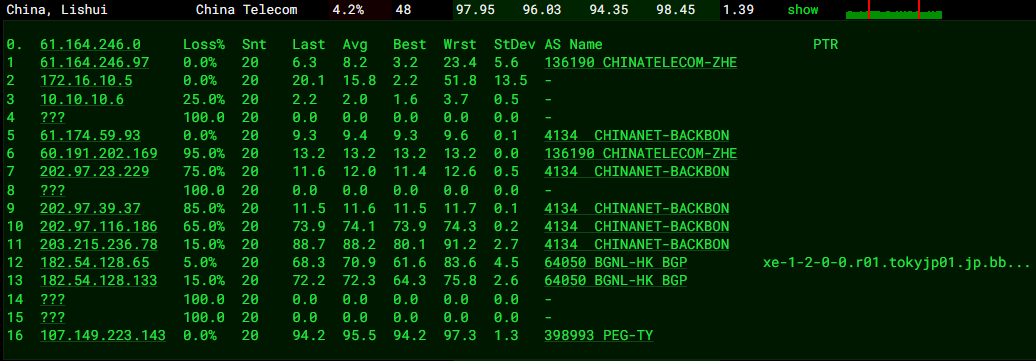Open IP link 10.10.10.6
Image resolution: width=1036 pixels, height=361 pixels.
pos(82,99)
